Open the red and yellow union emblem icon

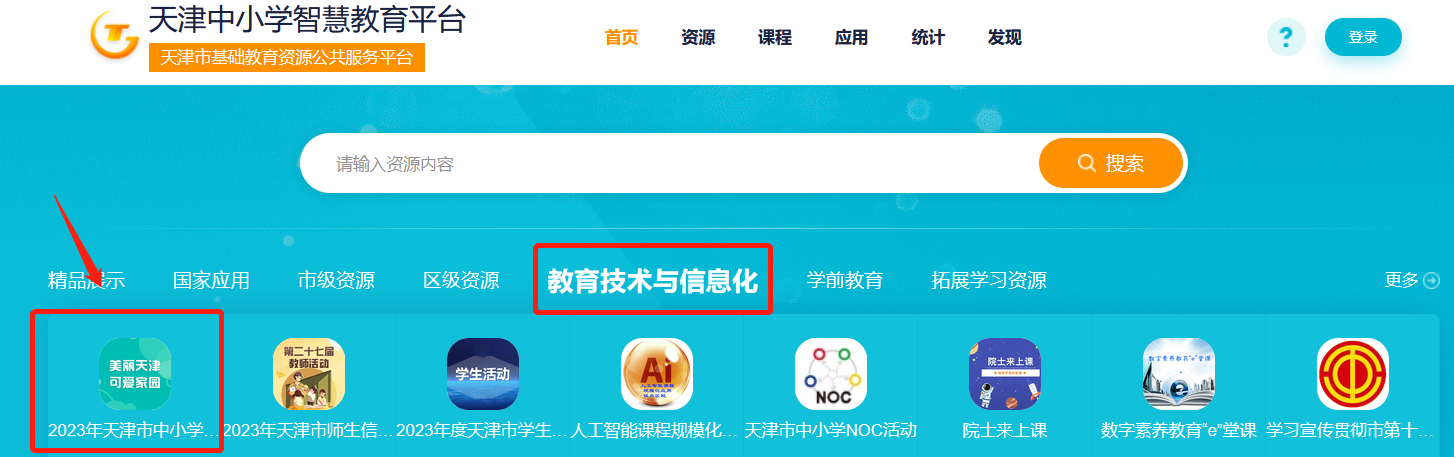[1353, 374]
